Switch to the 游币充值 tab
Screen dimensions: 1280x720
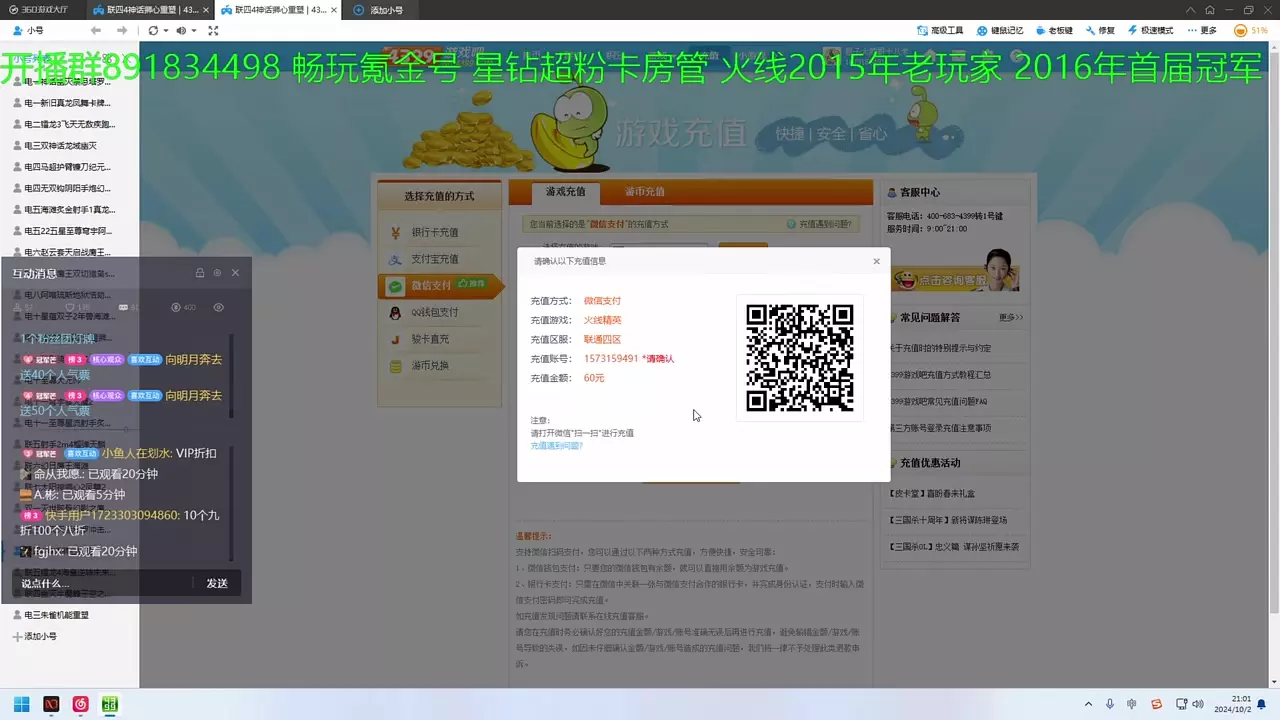click(645, 191)
